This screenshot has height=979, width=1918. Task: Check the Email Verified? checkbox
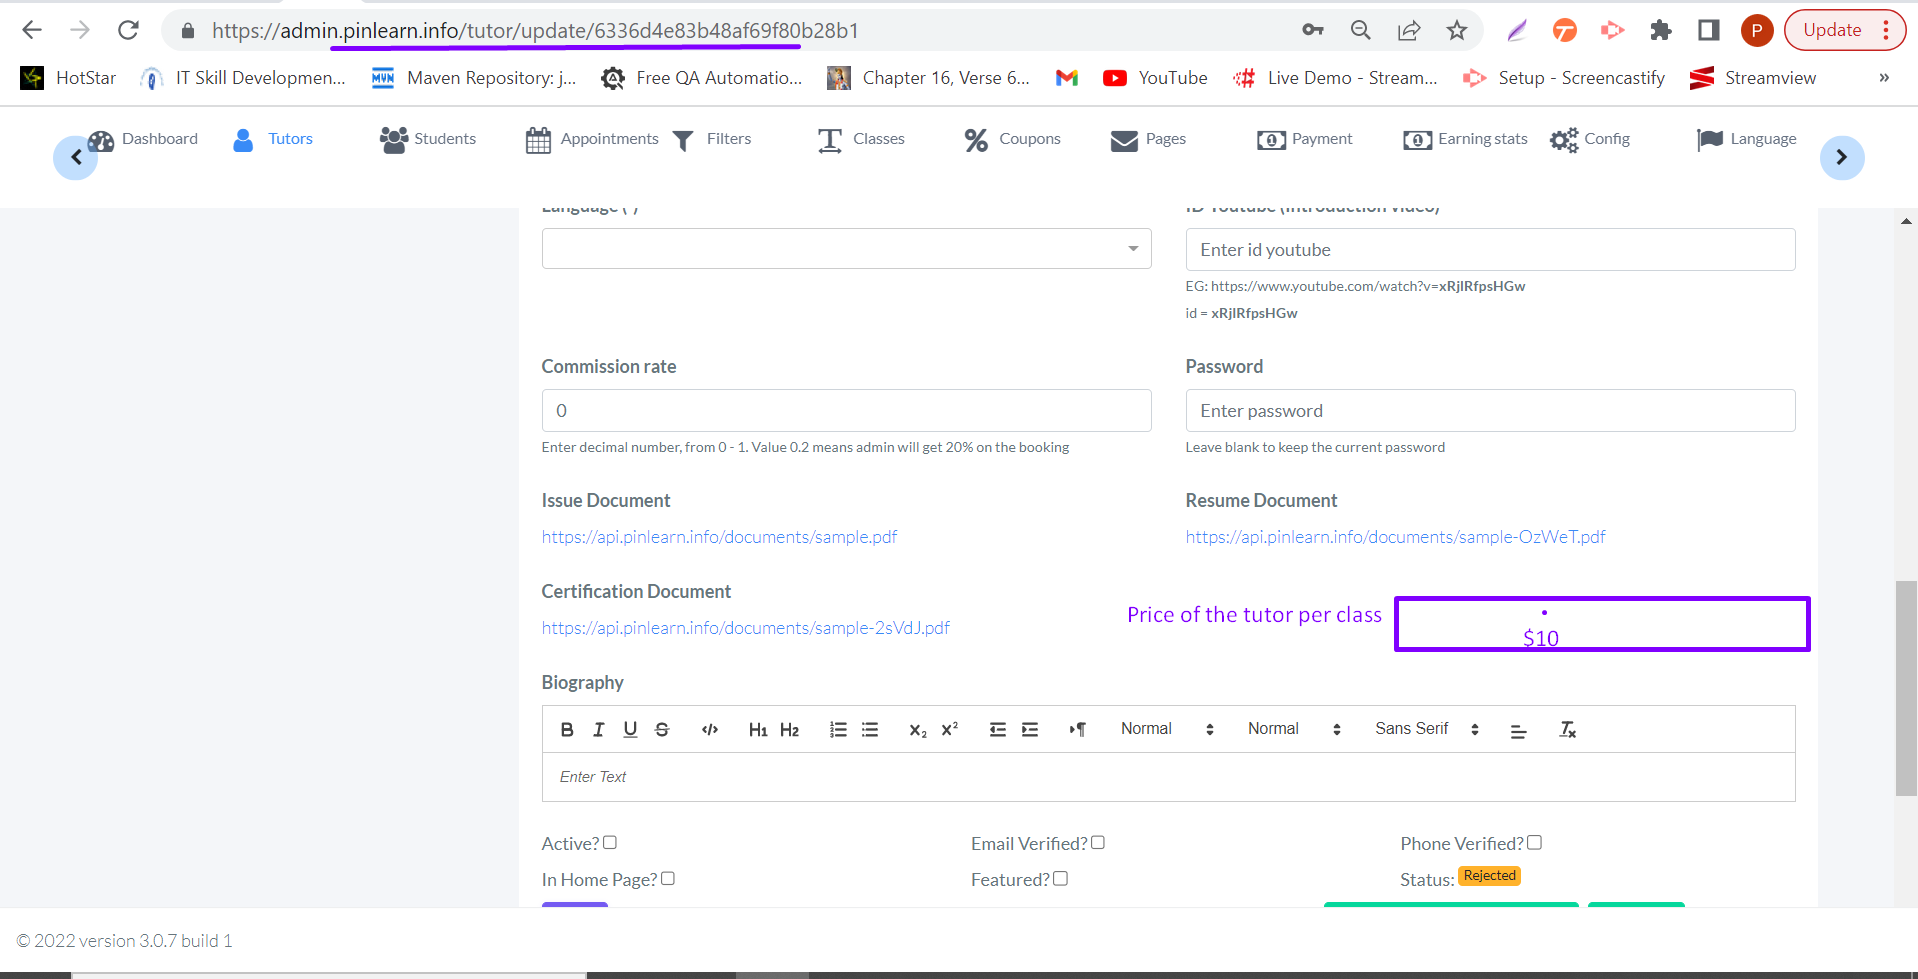pyautogui.click(x=1098, y=843)
